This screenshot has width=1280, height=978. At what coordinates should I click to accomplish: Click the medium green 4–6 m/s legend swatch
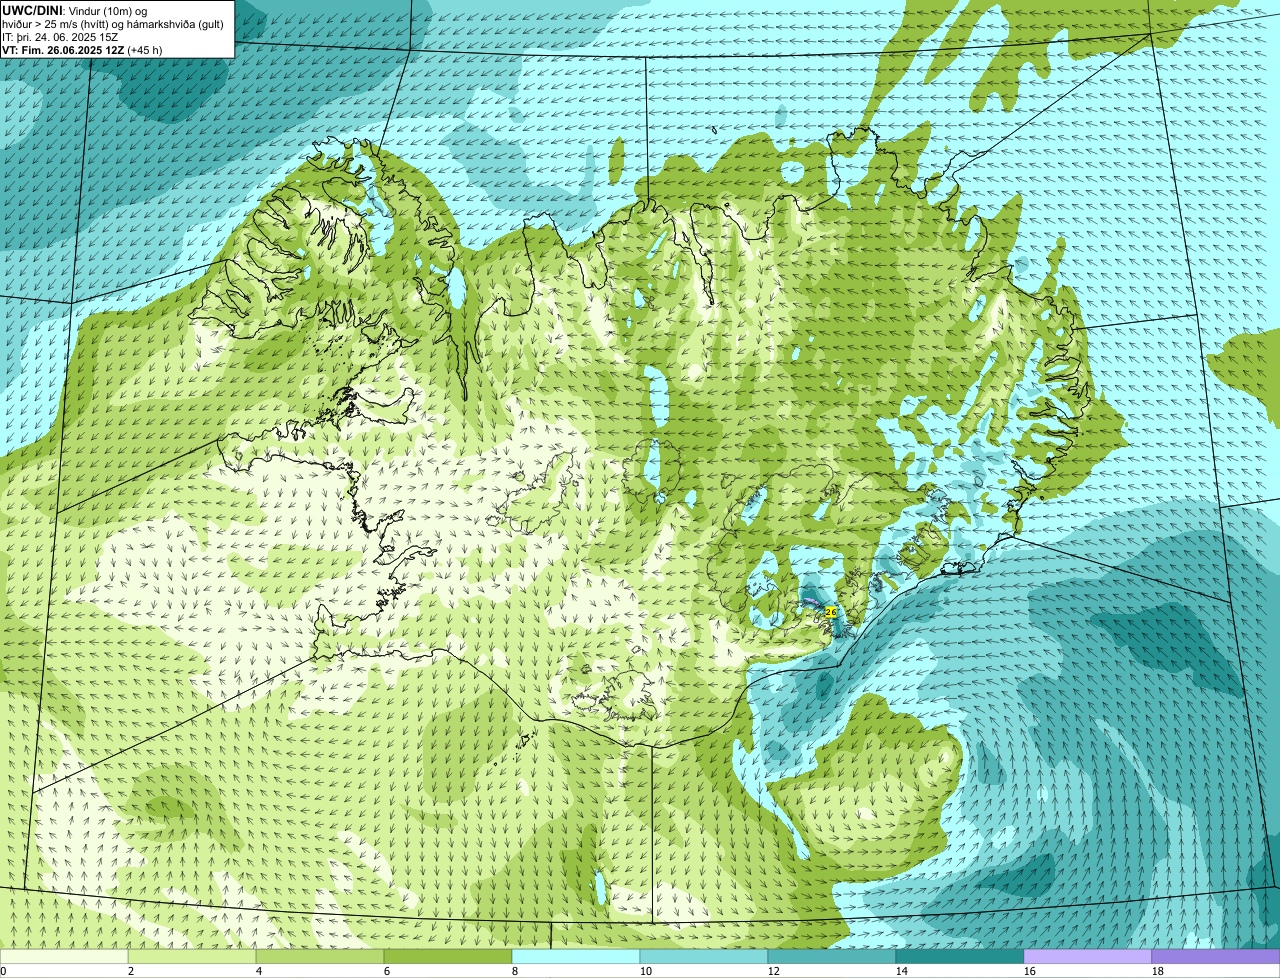point(321,956)
